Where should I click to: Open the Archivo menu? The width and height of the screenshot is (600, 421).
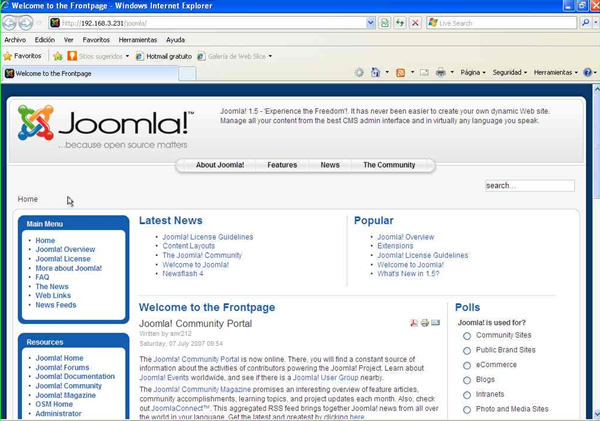click(15, 40)
